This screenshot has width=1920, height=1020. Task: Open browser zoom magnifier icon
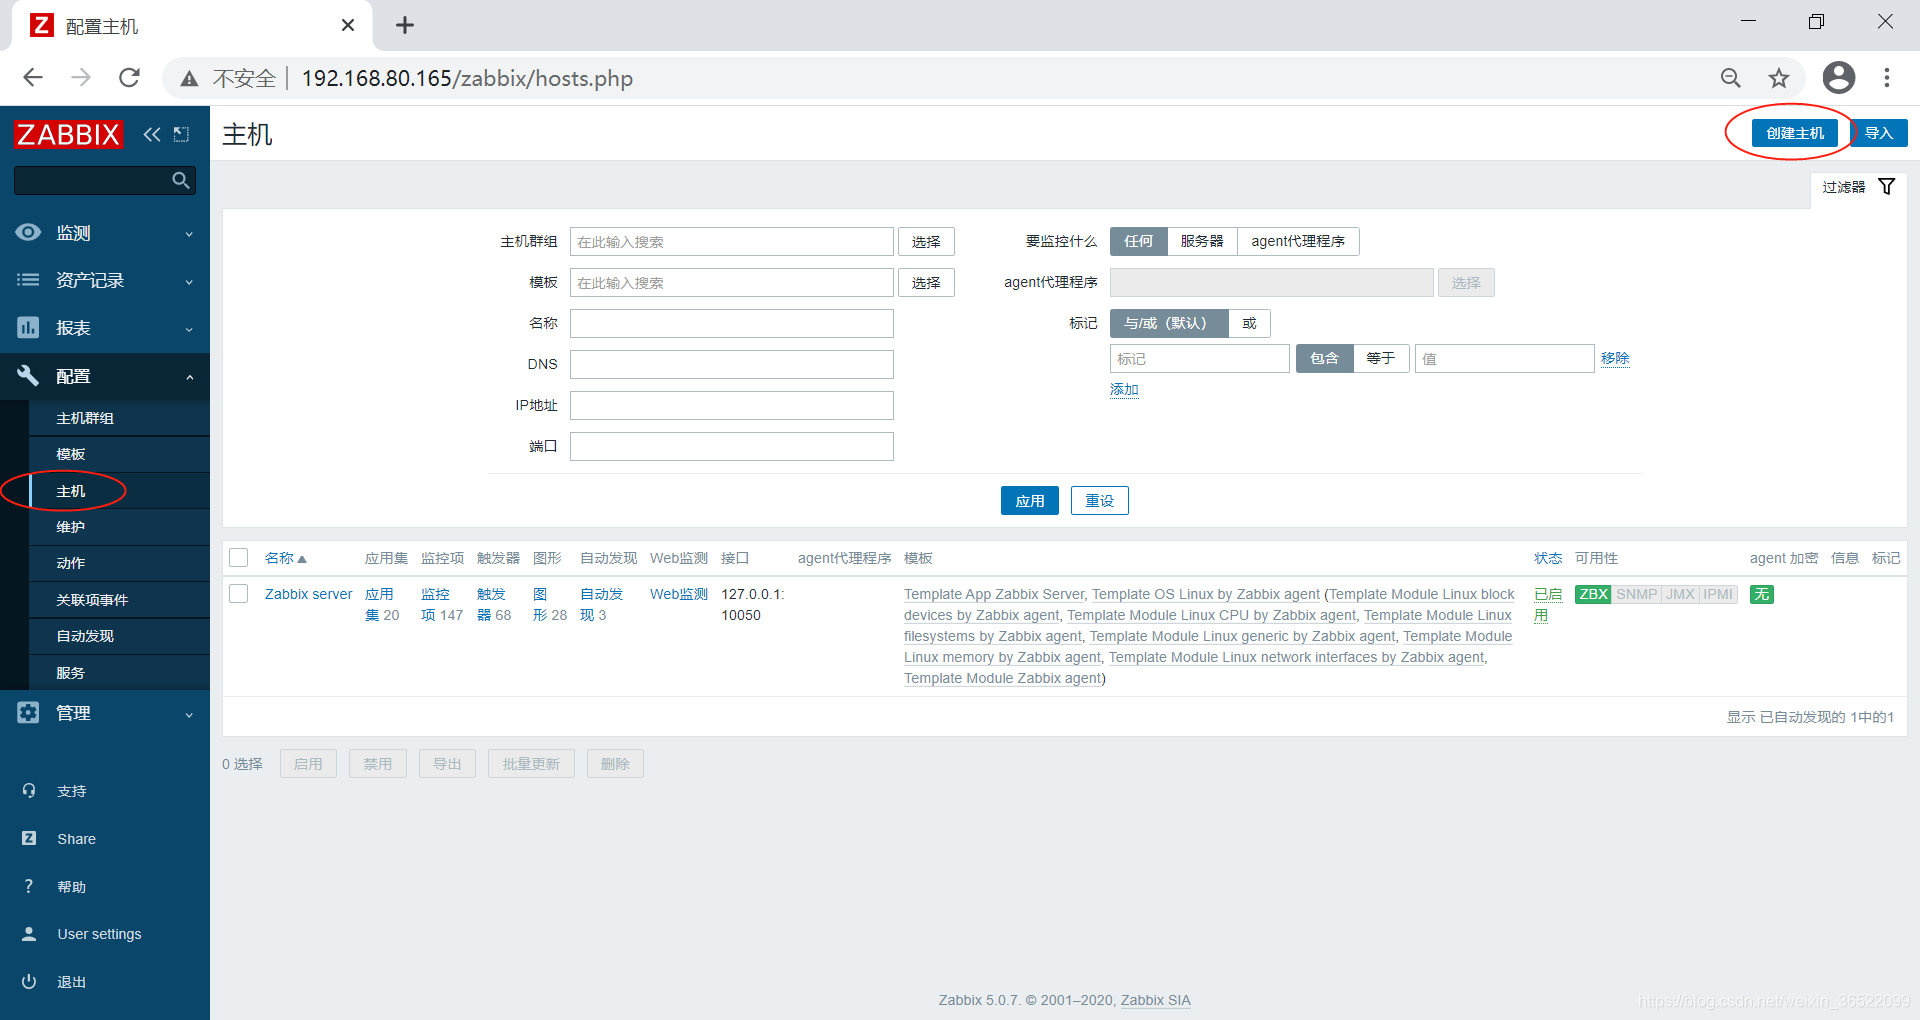(1731, 78)
